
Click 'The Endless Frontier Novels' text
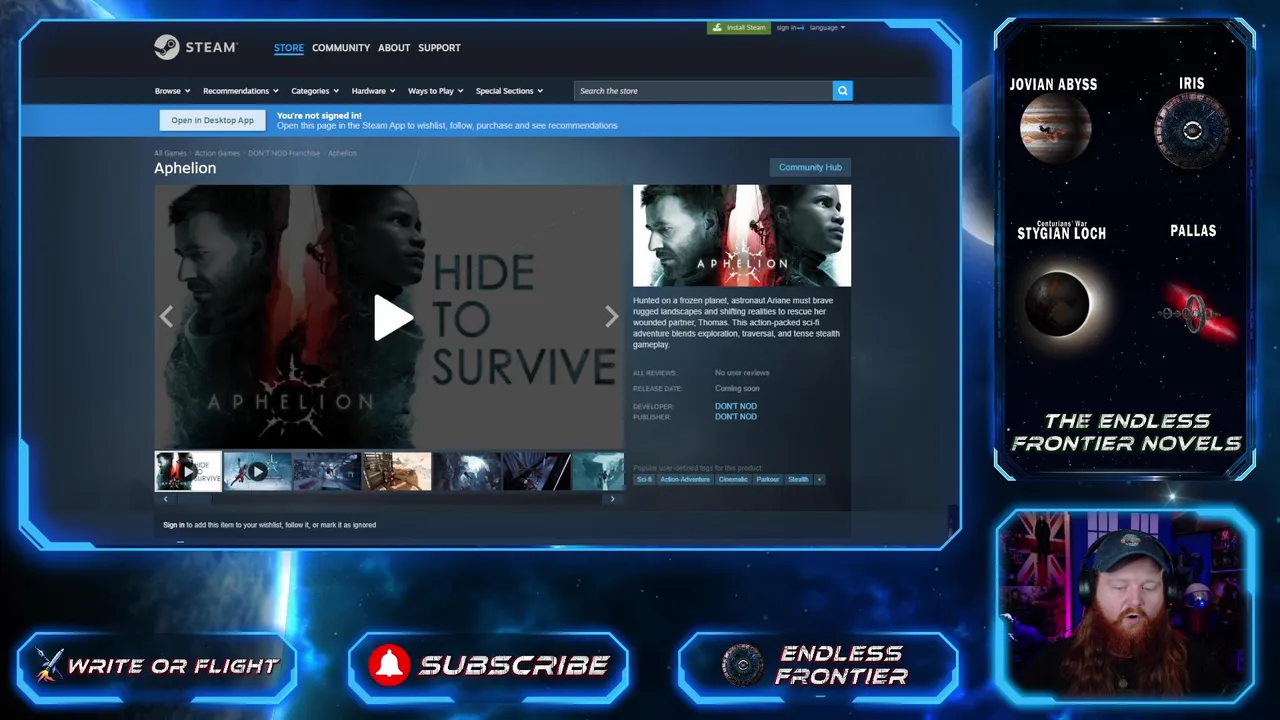pos(1126,432)
